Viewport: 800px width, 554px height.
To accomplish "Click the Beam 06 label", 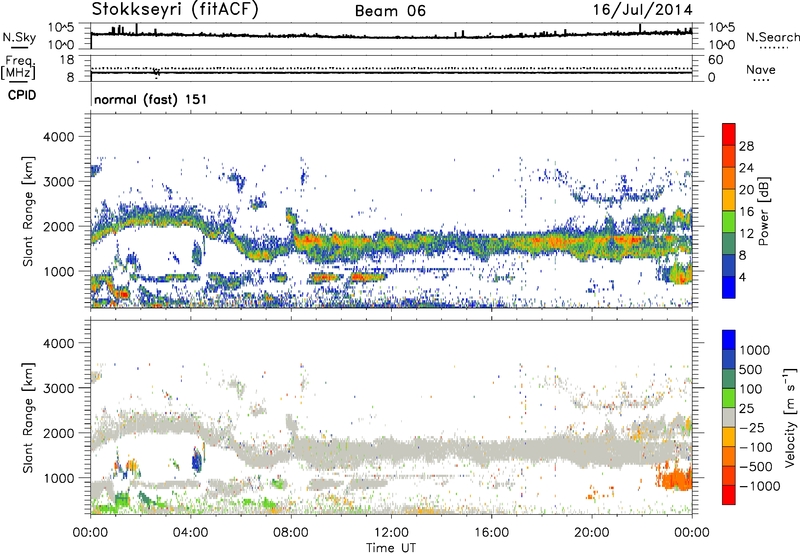I will (x=390, y=11).
